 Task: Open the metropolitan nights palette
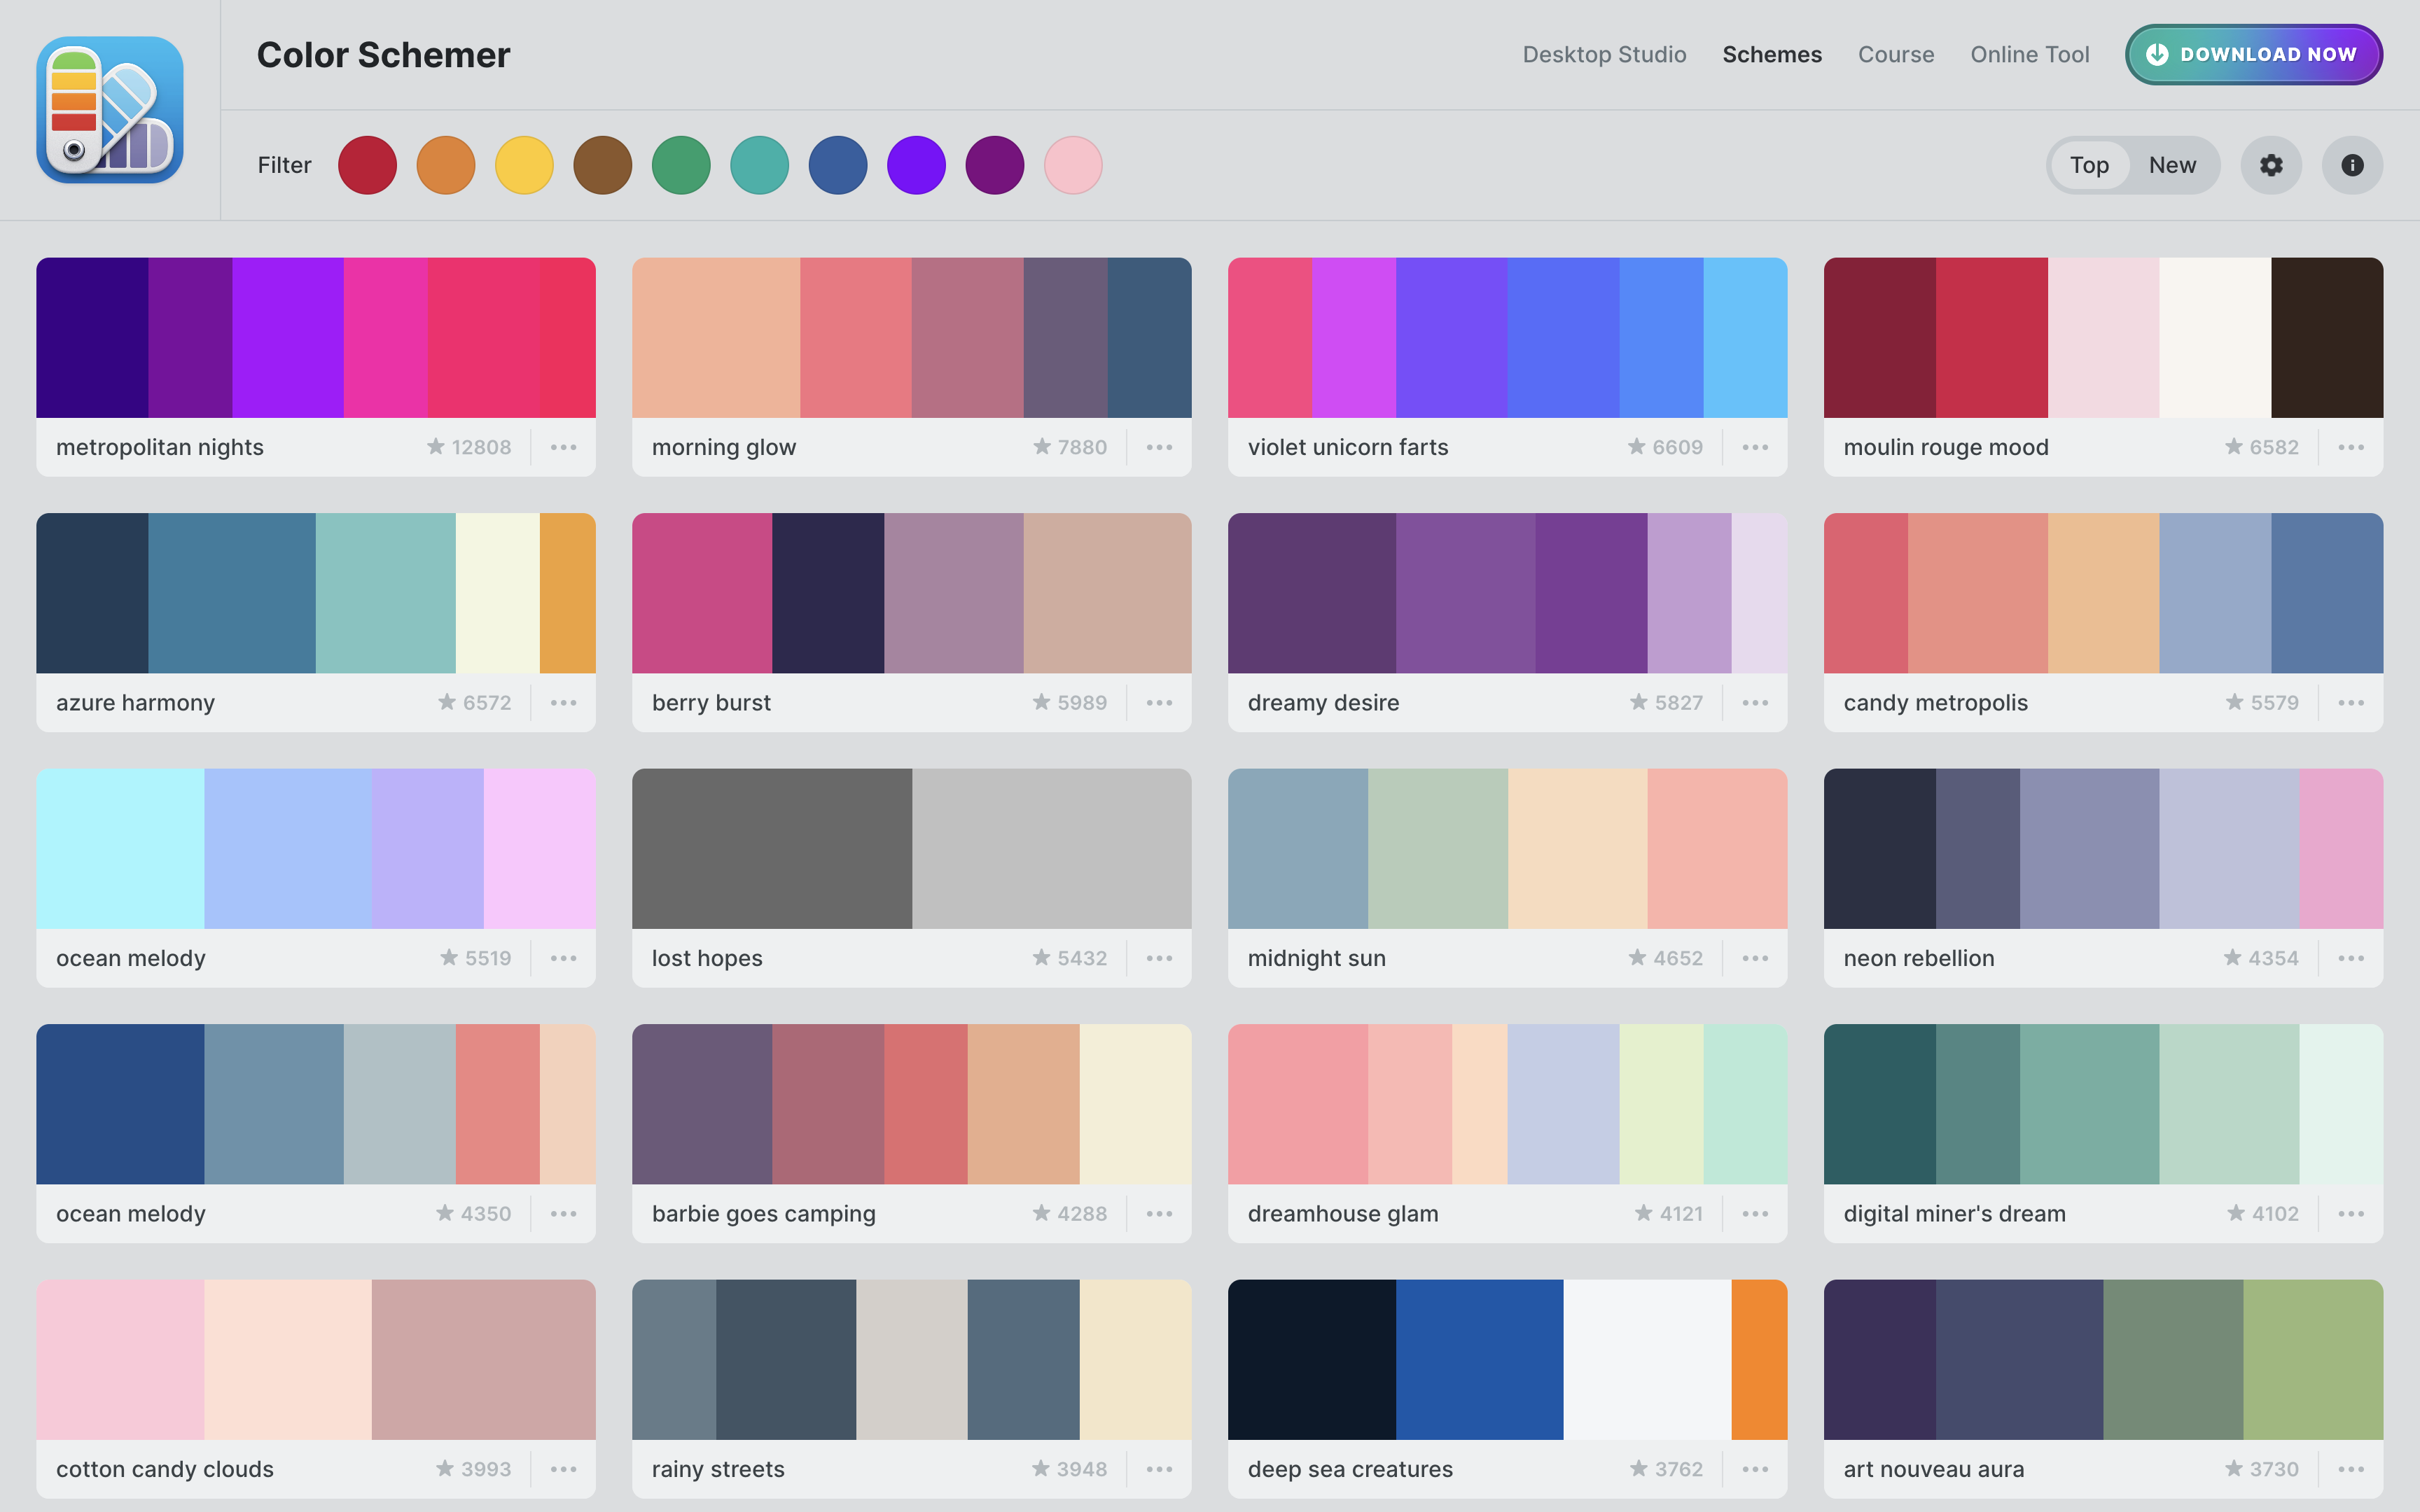316,337
